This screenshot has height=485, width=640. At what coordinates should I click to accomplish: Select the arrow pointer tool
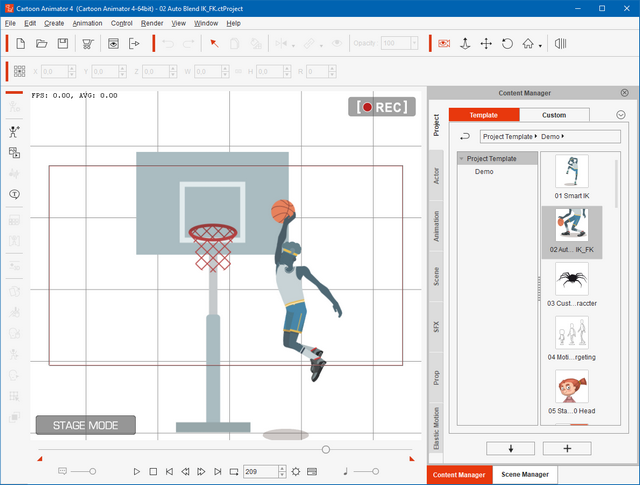213,43
